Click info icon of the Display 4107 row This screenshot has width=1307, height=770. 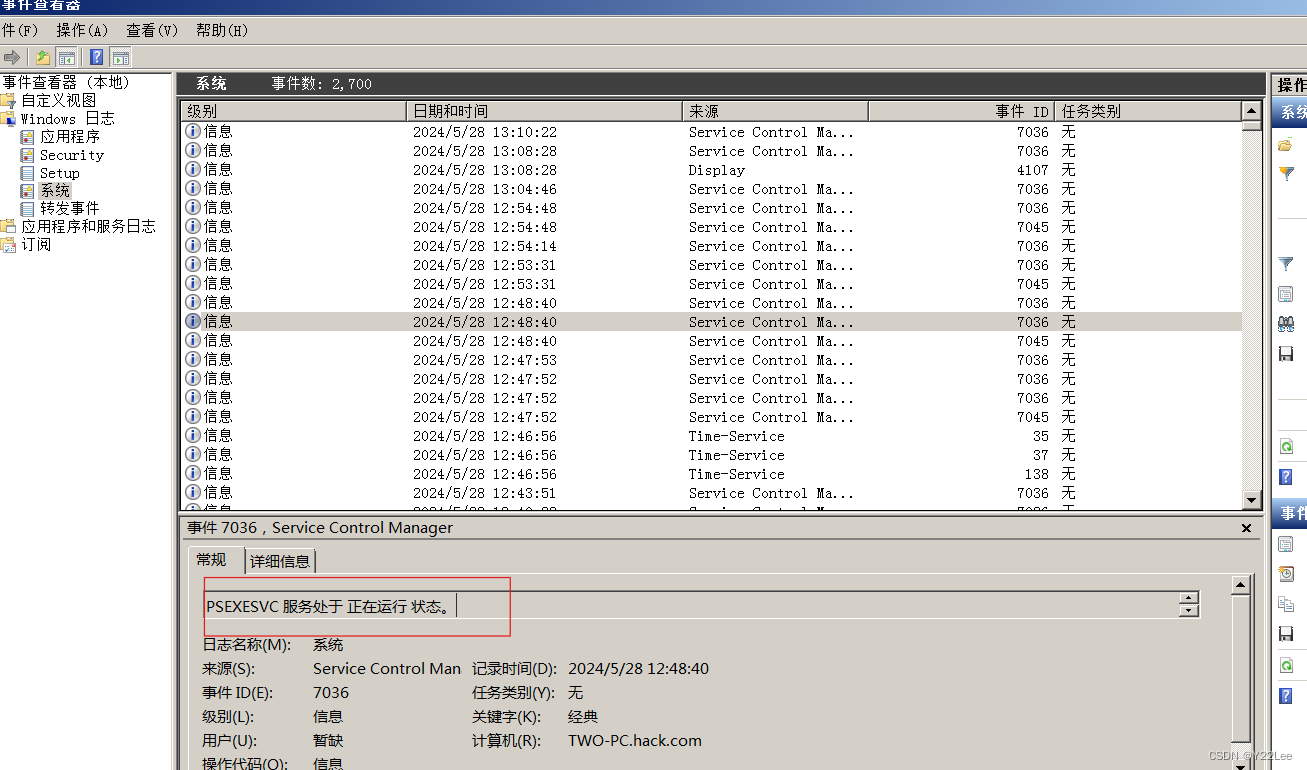[x=193, y=169]
